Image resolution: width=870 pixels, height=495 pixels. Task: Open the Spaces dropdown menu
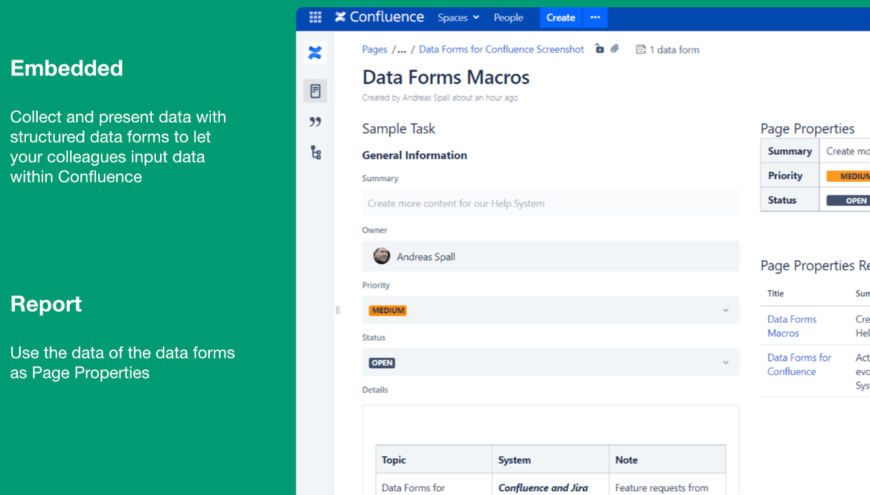coord(458,17)
